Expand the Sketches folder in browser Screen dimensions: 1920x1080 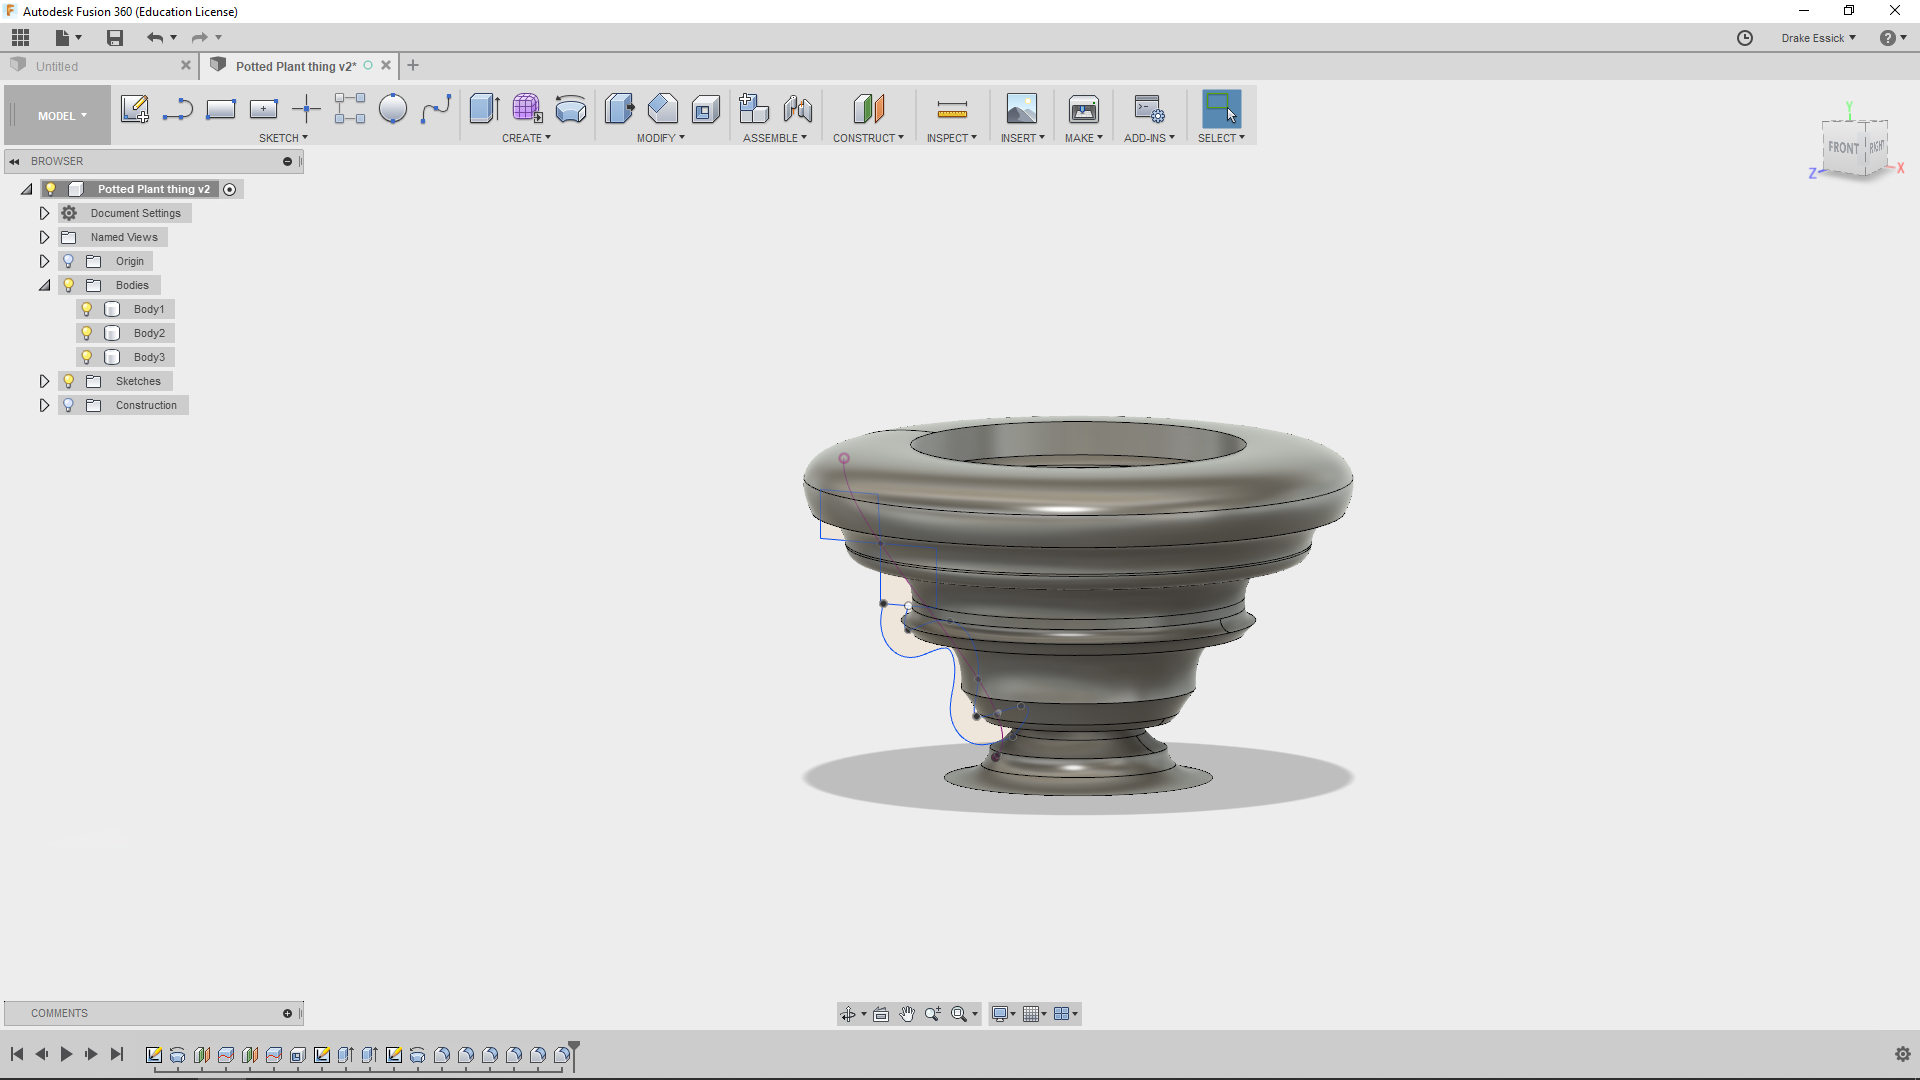tap(44, 381)
